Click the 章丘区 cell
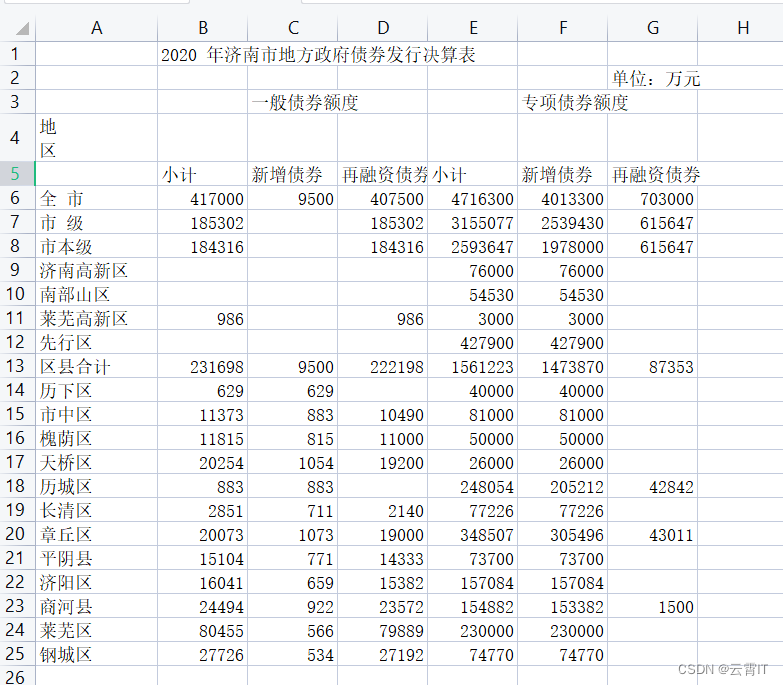This screenshot has width=783, height=685. pyautogui.click(x=96, y=534)
